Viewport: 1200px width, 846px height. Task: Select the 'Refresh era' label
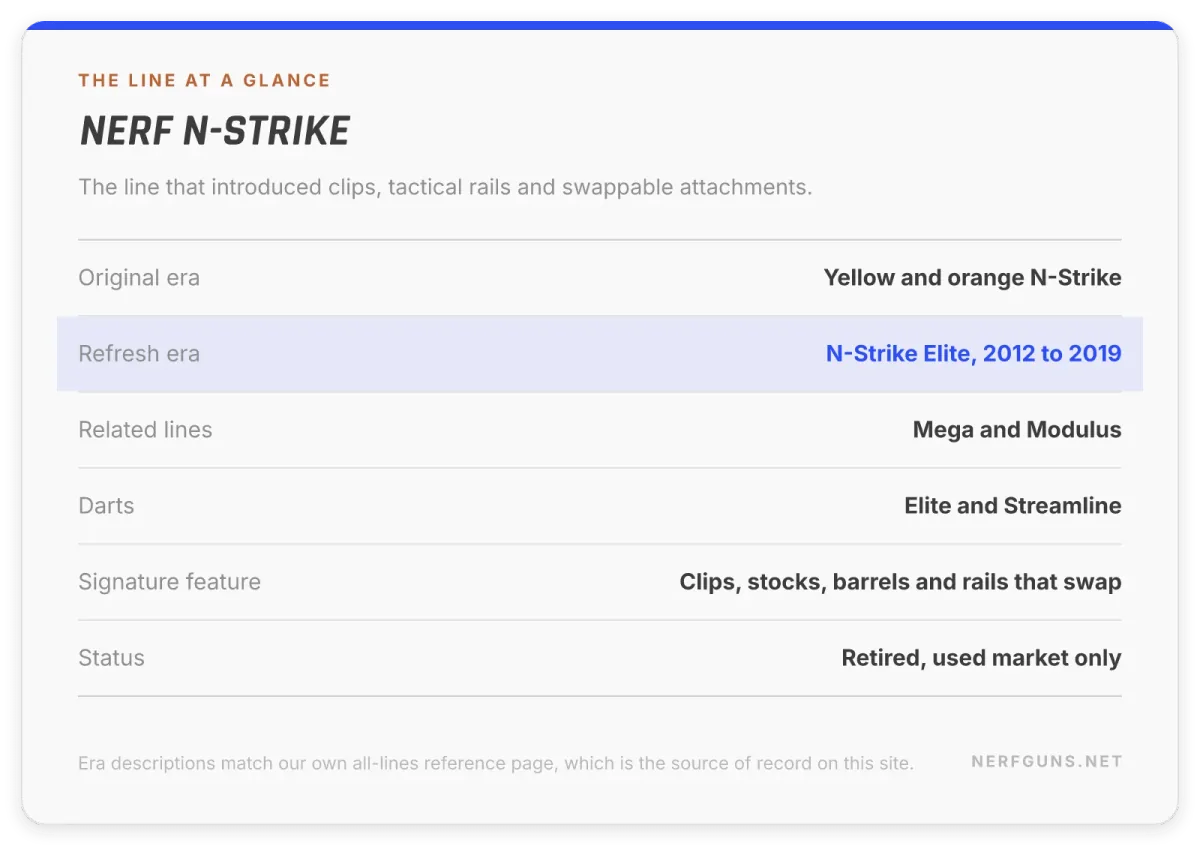tap(139, 354)
